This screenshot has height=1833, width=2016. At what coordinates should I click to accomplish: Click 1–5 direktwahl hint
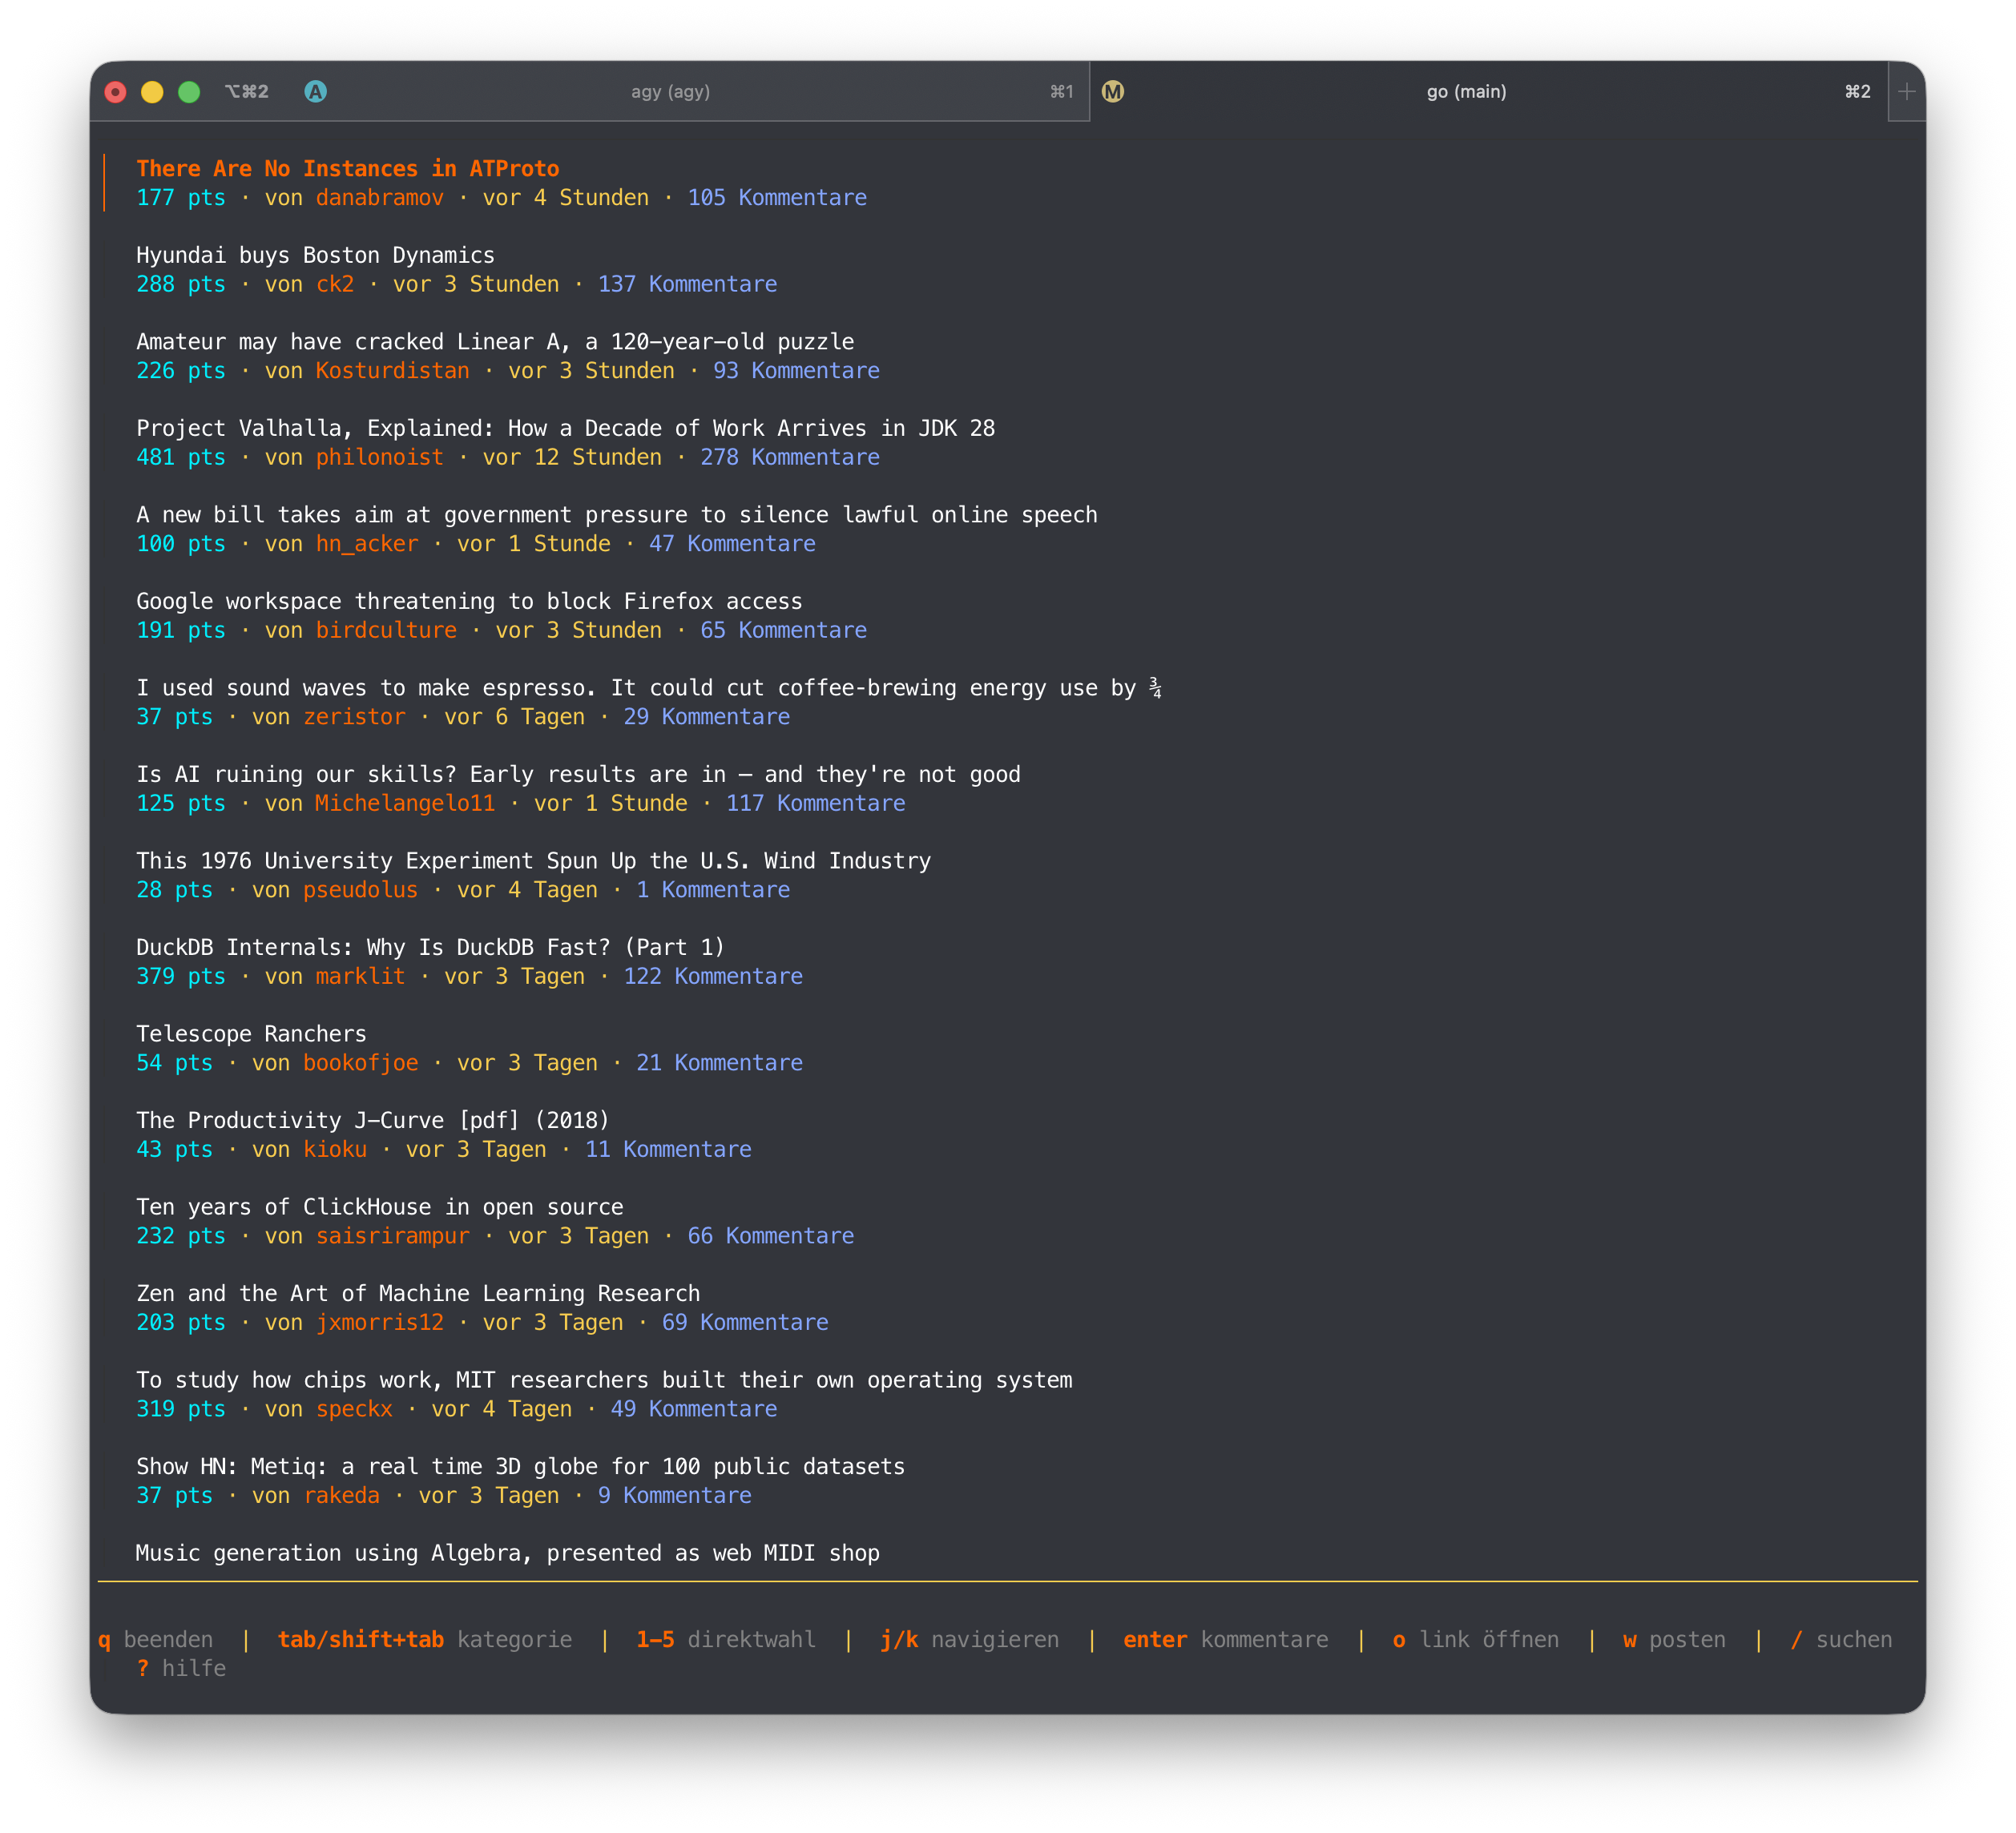point(725,1639)
